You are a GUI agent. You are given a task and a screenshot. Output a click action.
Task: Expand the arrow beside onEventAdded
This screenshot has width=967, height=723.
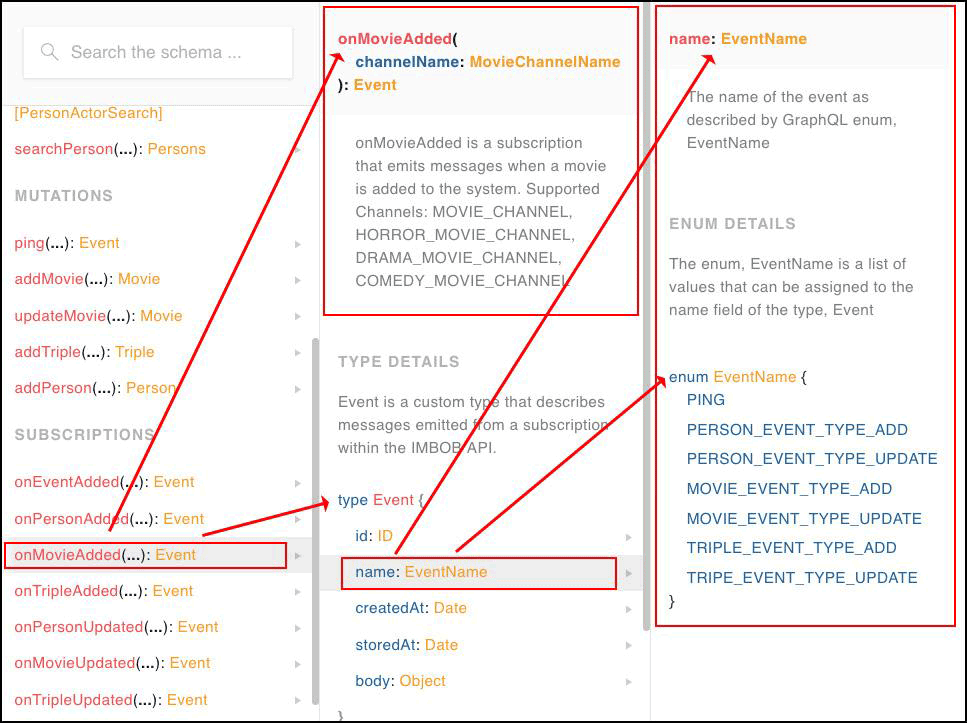(x=298, y=483)
